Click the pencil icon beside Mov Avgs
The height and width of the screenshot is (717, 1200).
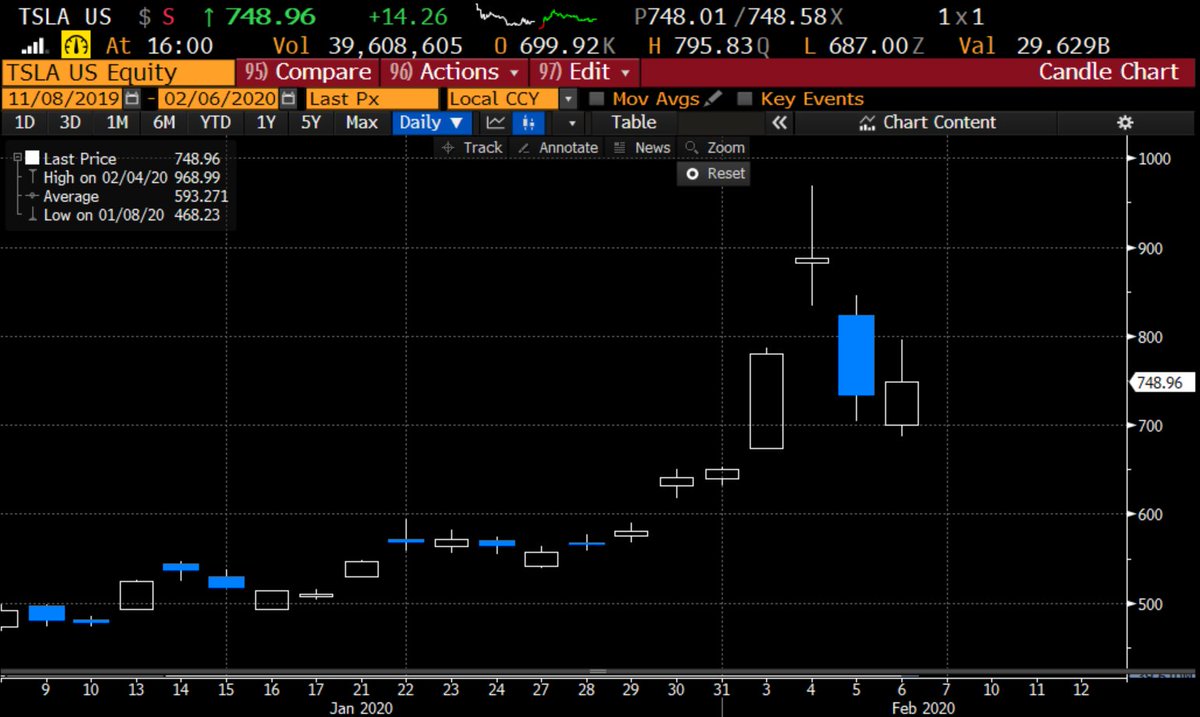713,98
